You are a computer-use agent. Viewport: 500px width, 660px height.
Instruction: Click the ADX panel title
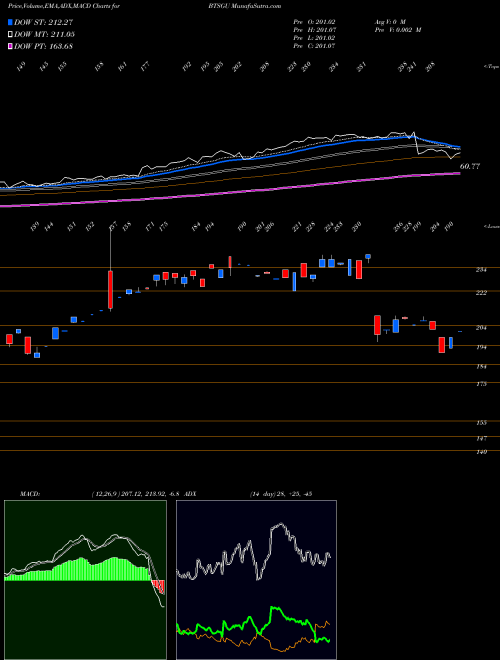coord(190,494)
